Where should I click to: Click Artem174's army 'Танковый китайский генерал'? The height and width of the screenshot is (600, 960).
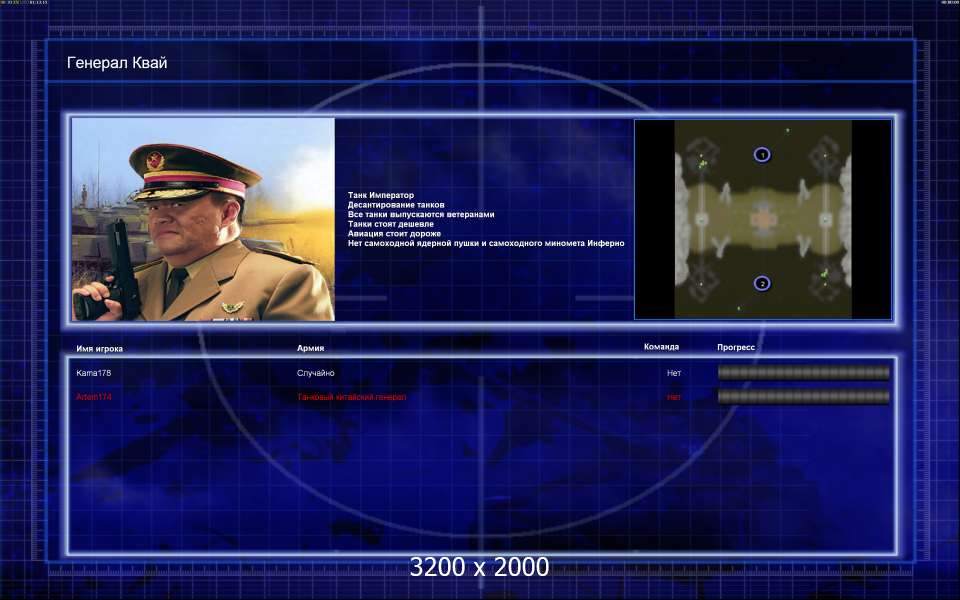pyautogui.click(x=352, y=397)
